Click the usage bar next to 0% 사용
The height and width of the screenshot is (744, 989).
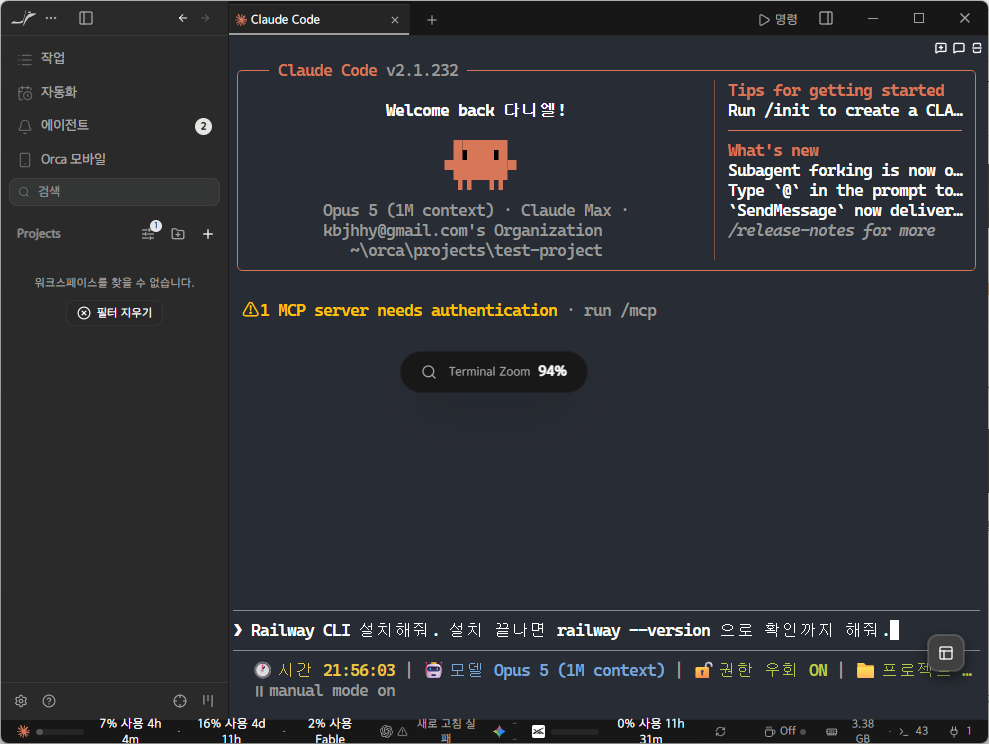coord(575,732)
